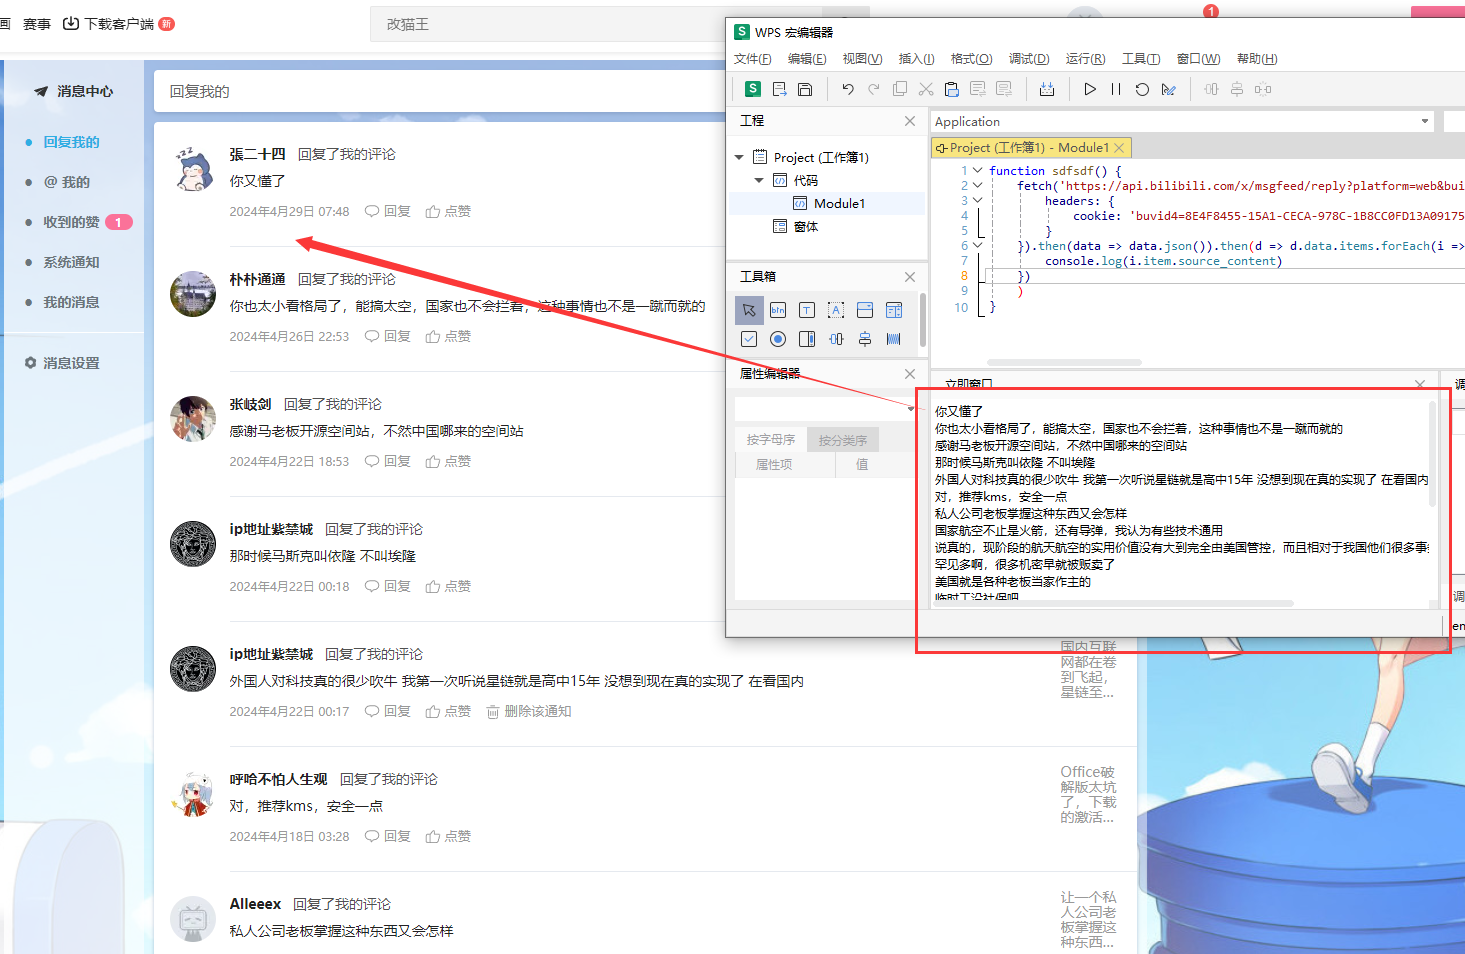This screenshot has height=954, width=1465.
Task: Select the scrollbar control tool in toolbox
Action: point(807,339)
